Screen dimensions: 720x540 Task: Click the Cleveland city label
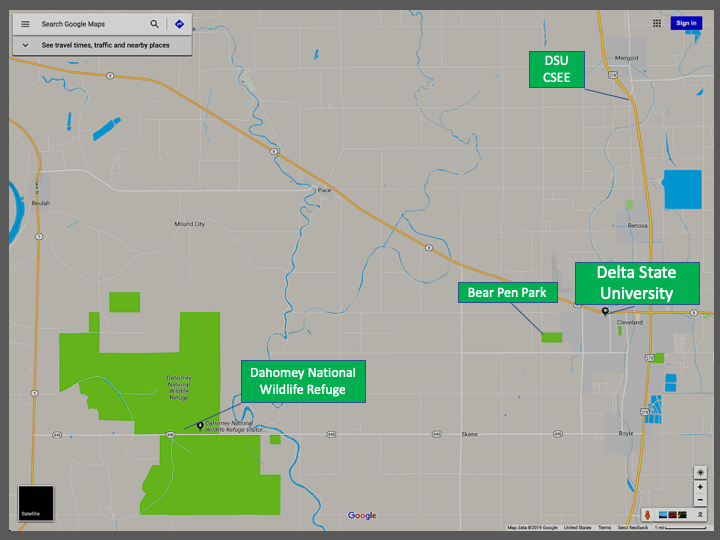(x=630, y=322)
